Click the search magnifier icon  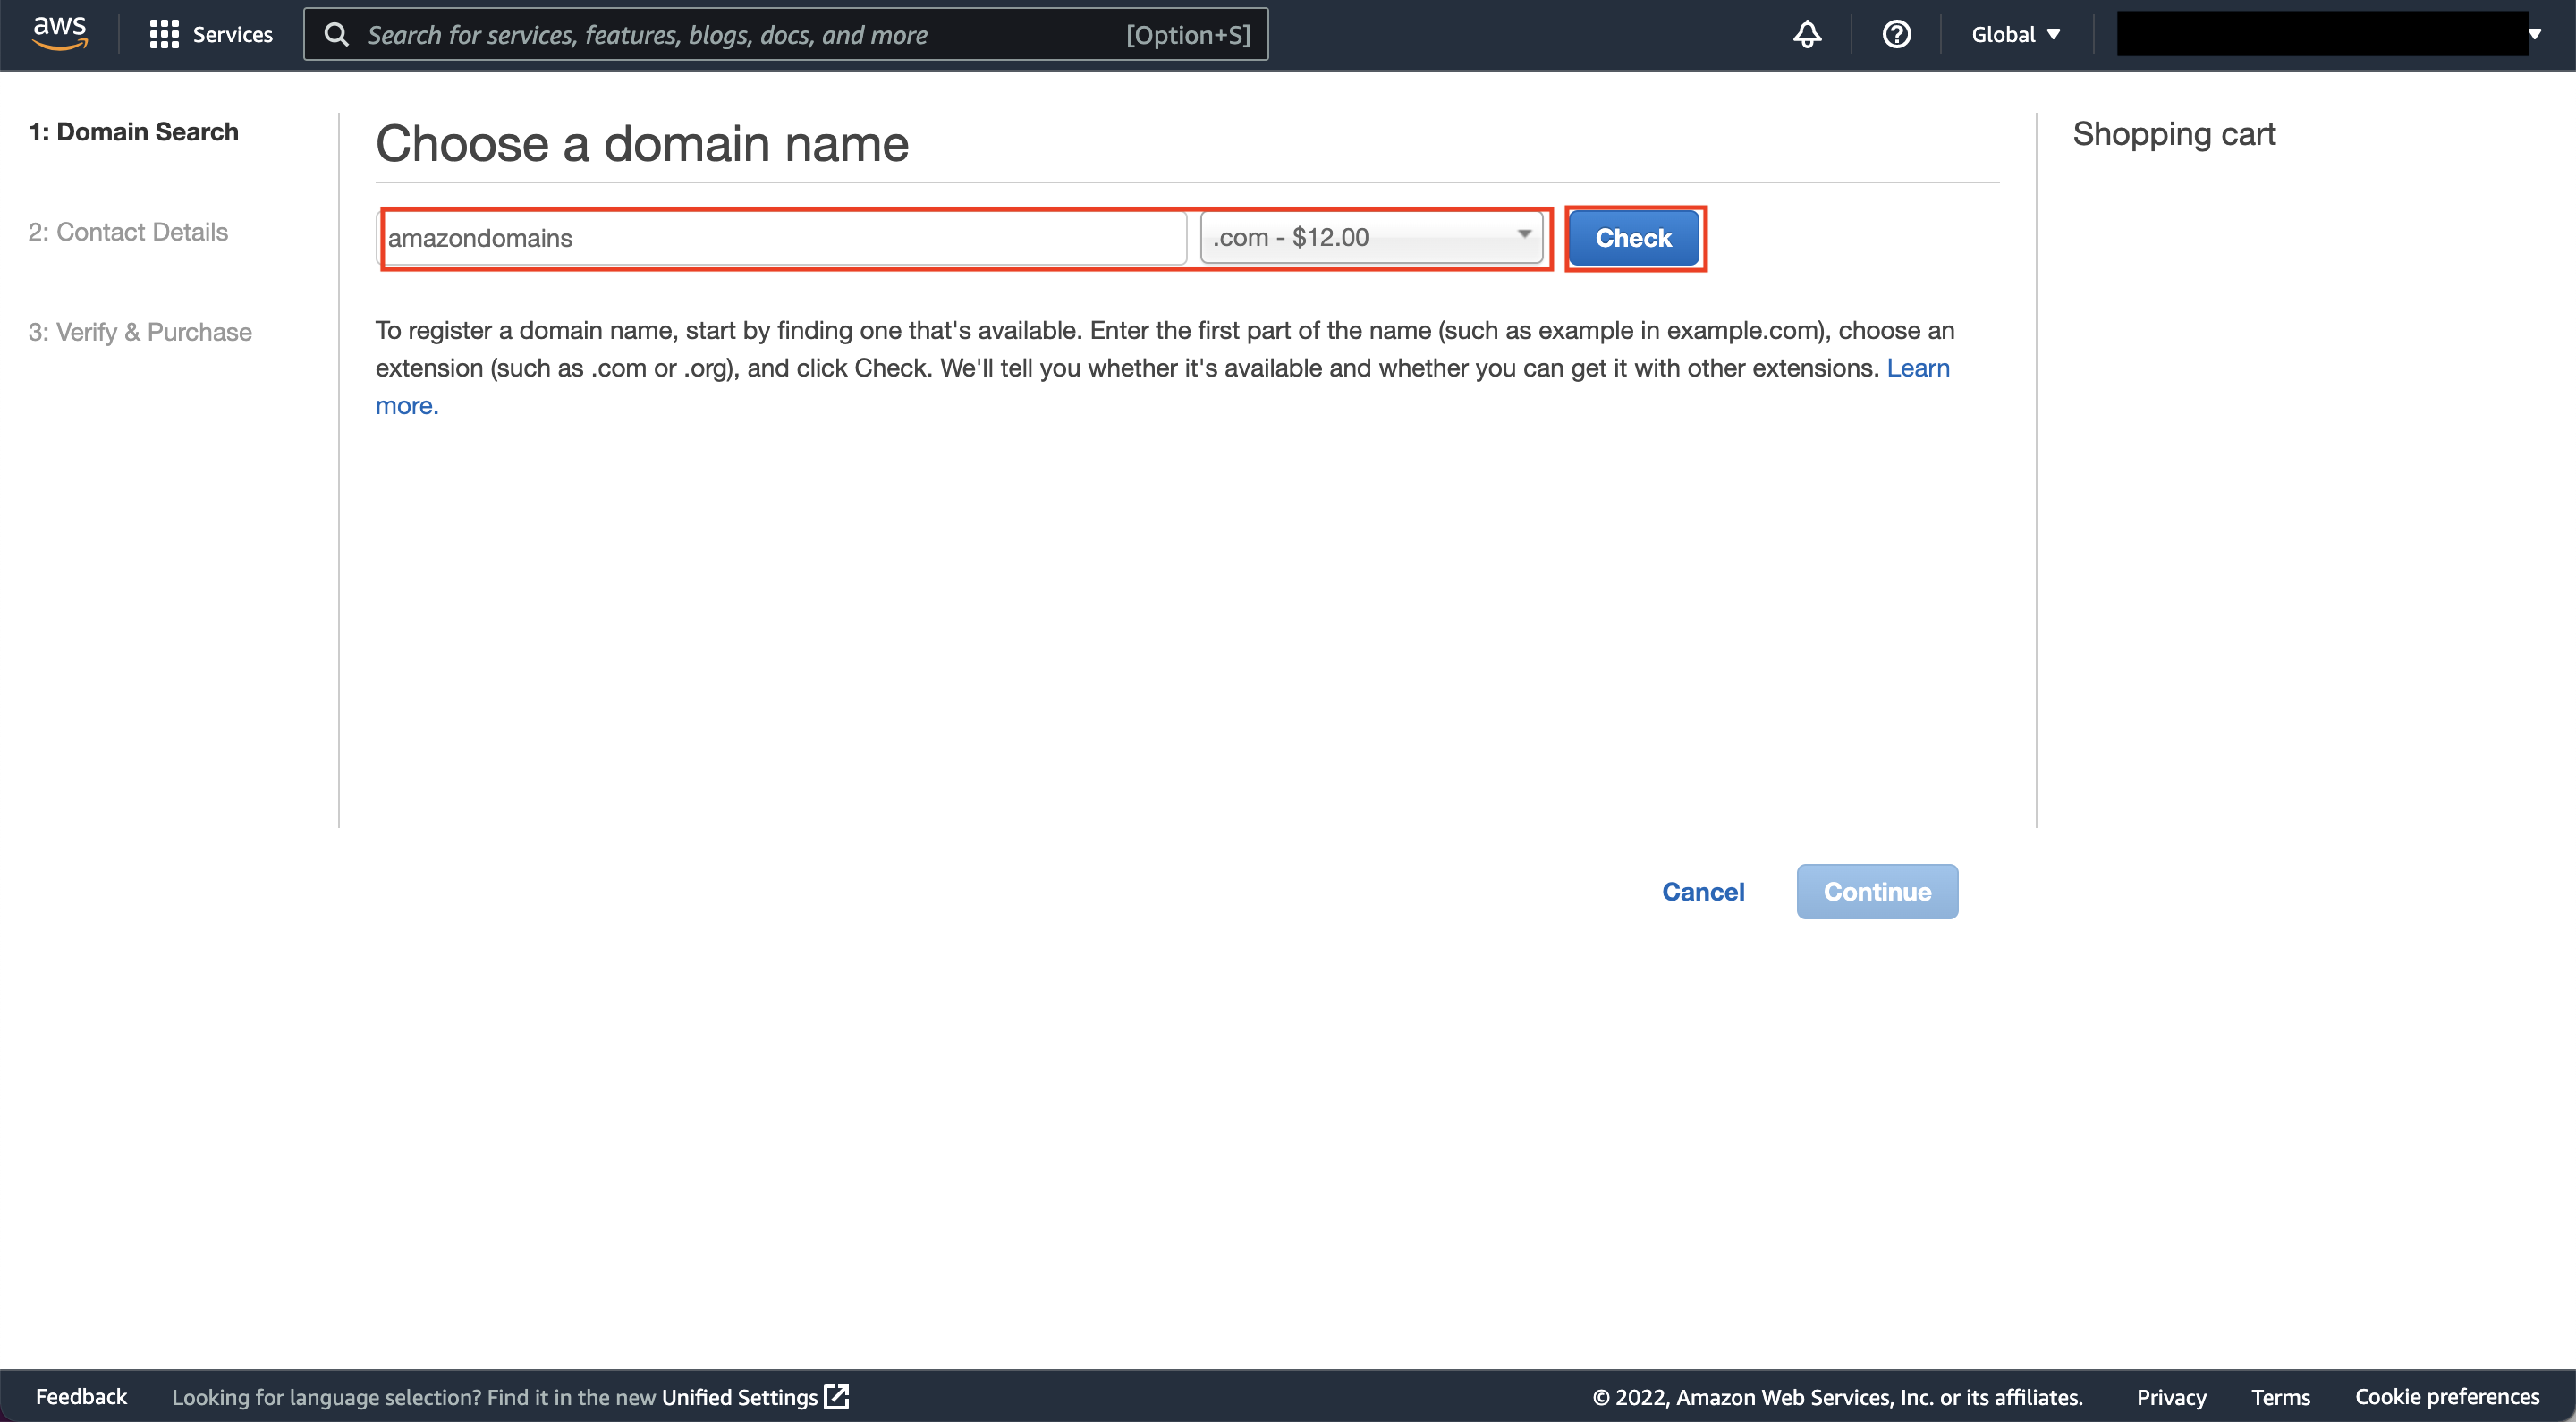click(337, 35)
